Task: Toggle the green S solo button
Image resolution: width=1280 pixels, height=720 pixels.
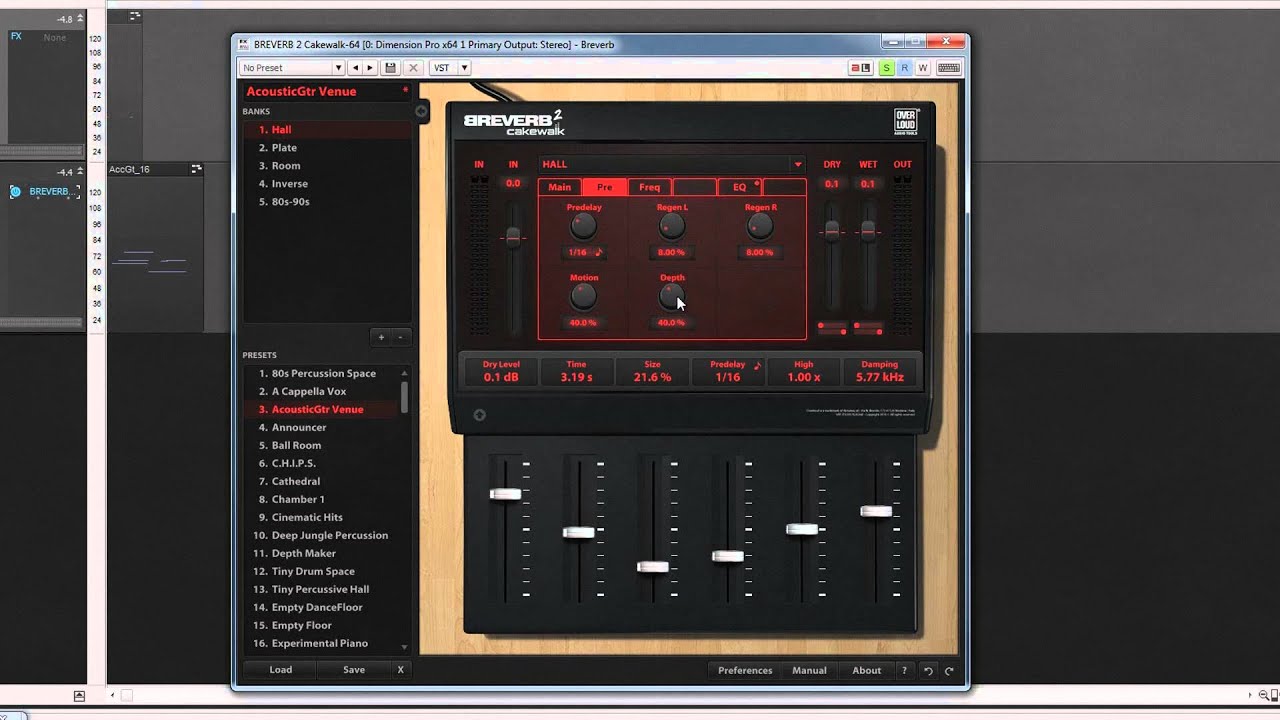Action: (886, 68)
